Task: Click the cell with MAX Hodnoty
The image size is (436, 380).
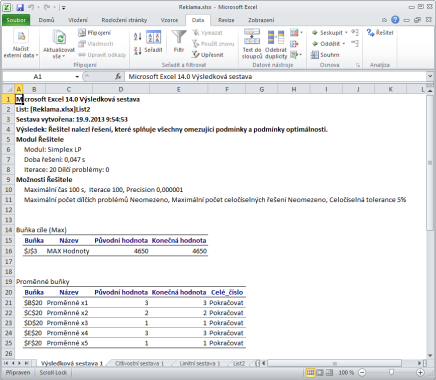Action: tap(68, 251)
